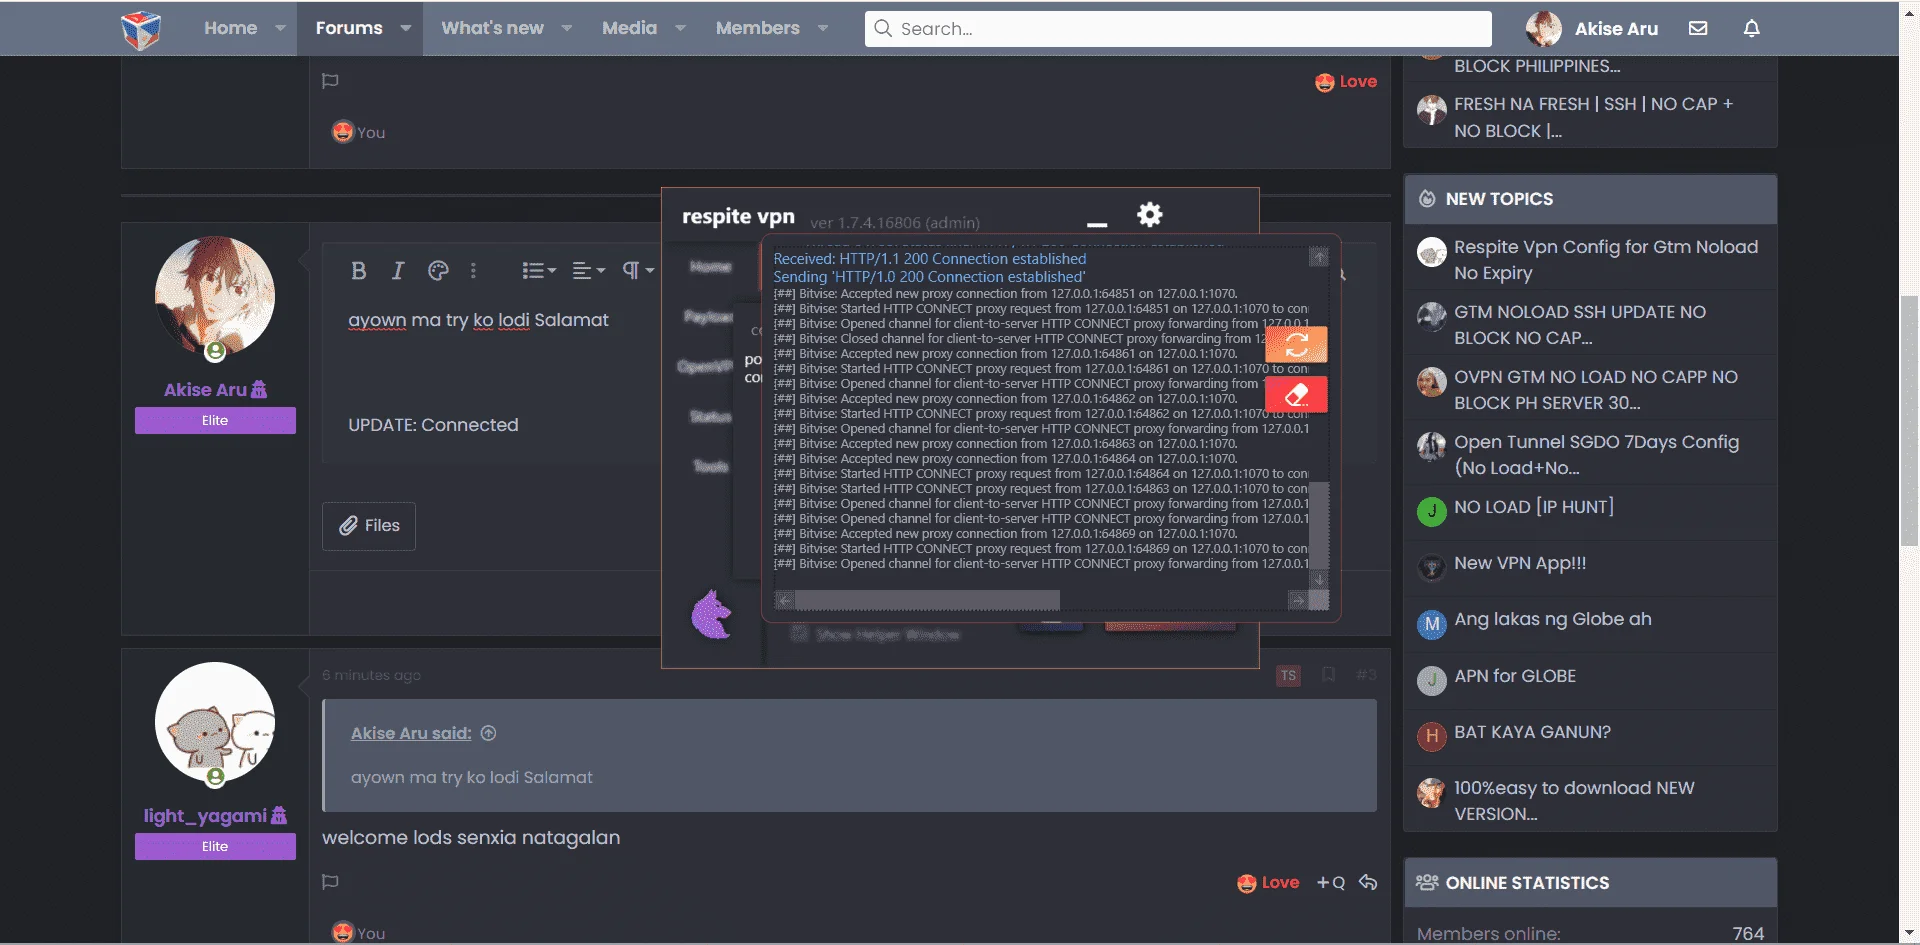Image resolution: width=1920 pixels, height=945 pixels.
Task: Click the forum cube logo
Action: [x=141, y=29]
